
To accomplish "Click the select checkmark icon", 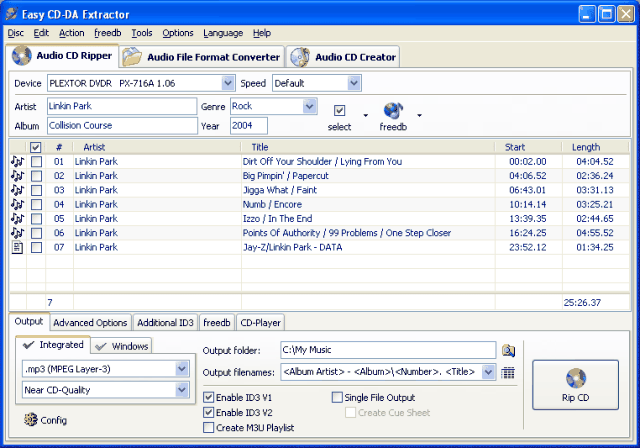I will pyautogui.click(x=339, y=111).
